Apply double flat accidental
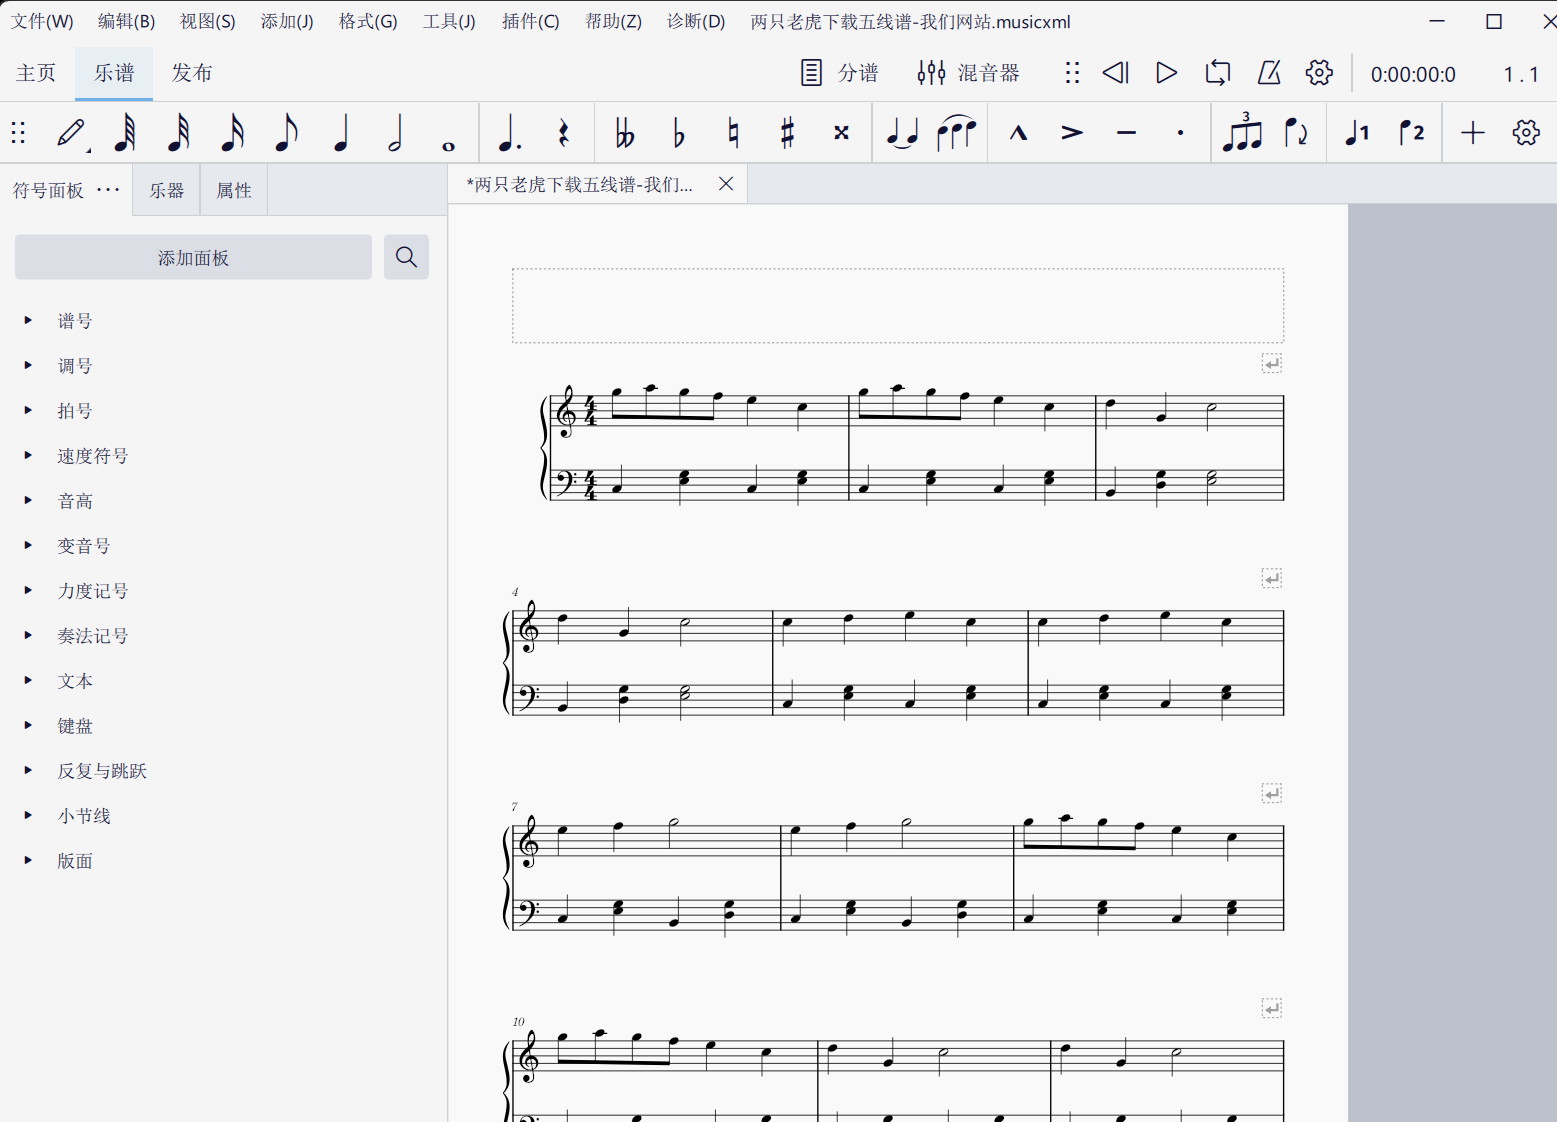This screenshot has height=1122, width=1557. click(x=625, y=133)
